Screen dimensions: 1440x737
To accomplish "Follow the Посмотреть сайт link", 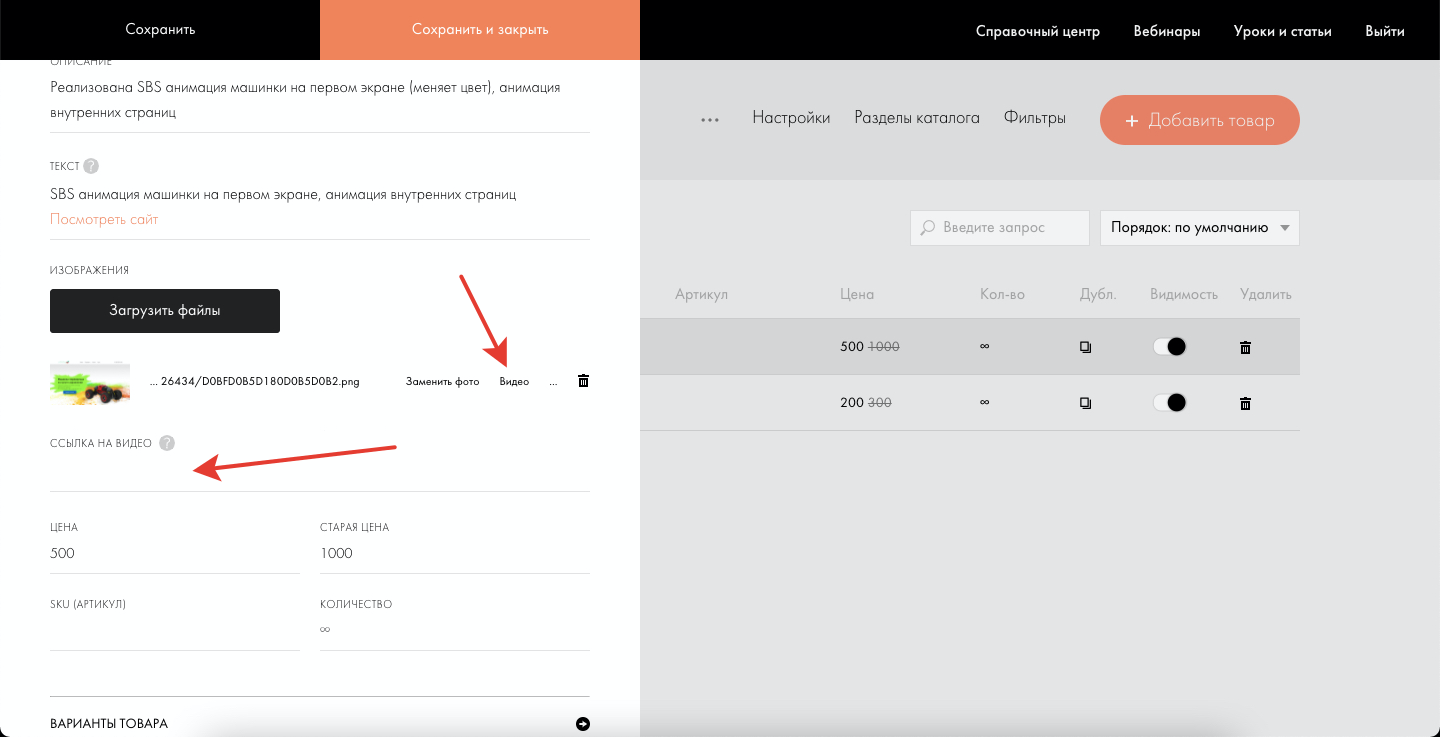I will pos(104,219).
